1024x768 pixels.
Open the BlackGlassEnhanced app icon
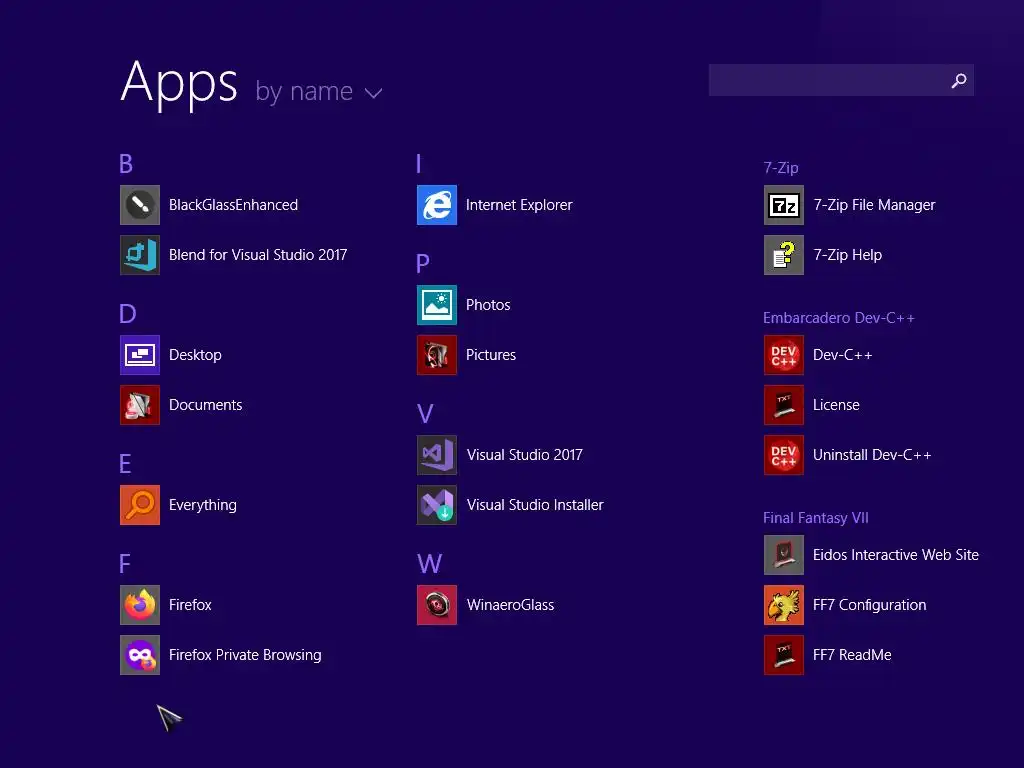140,205
